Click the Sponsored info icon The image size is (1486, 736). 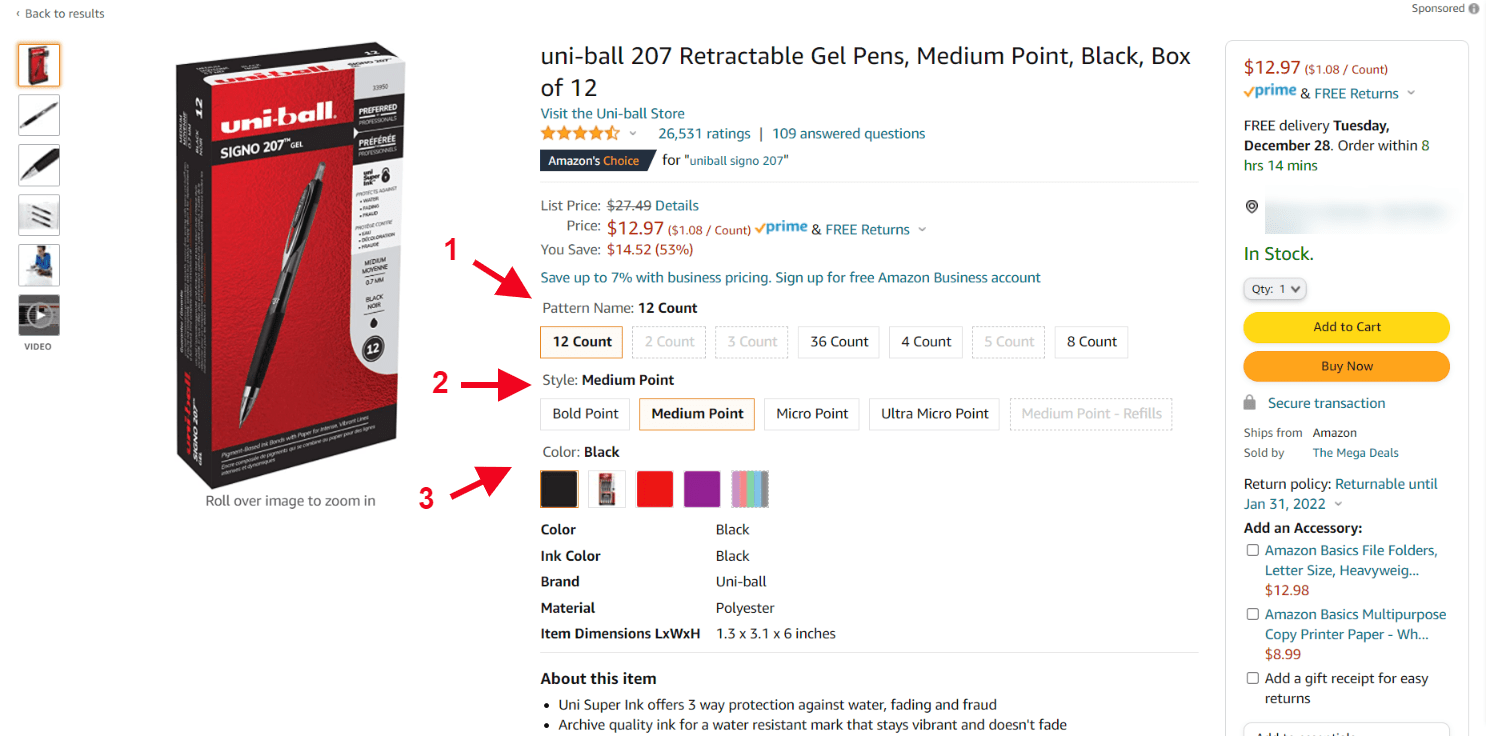coord(1474,9)
